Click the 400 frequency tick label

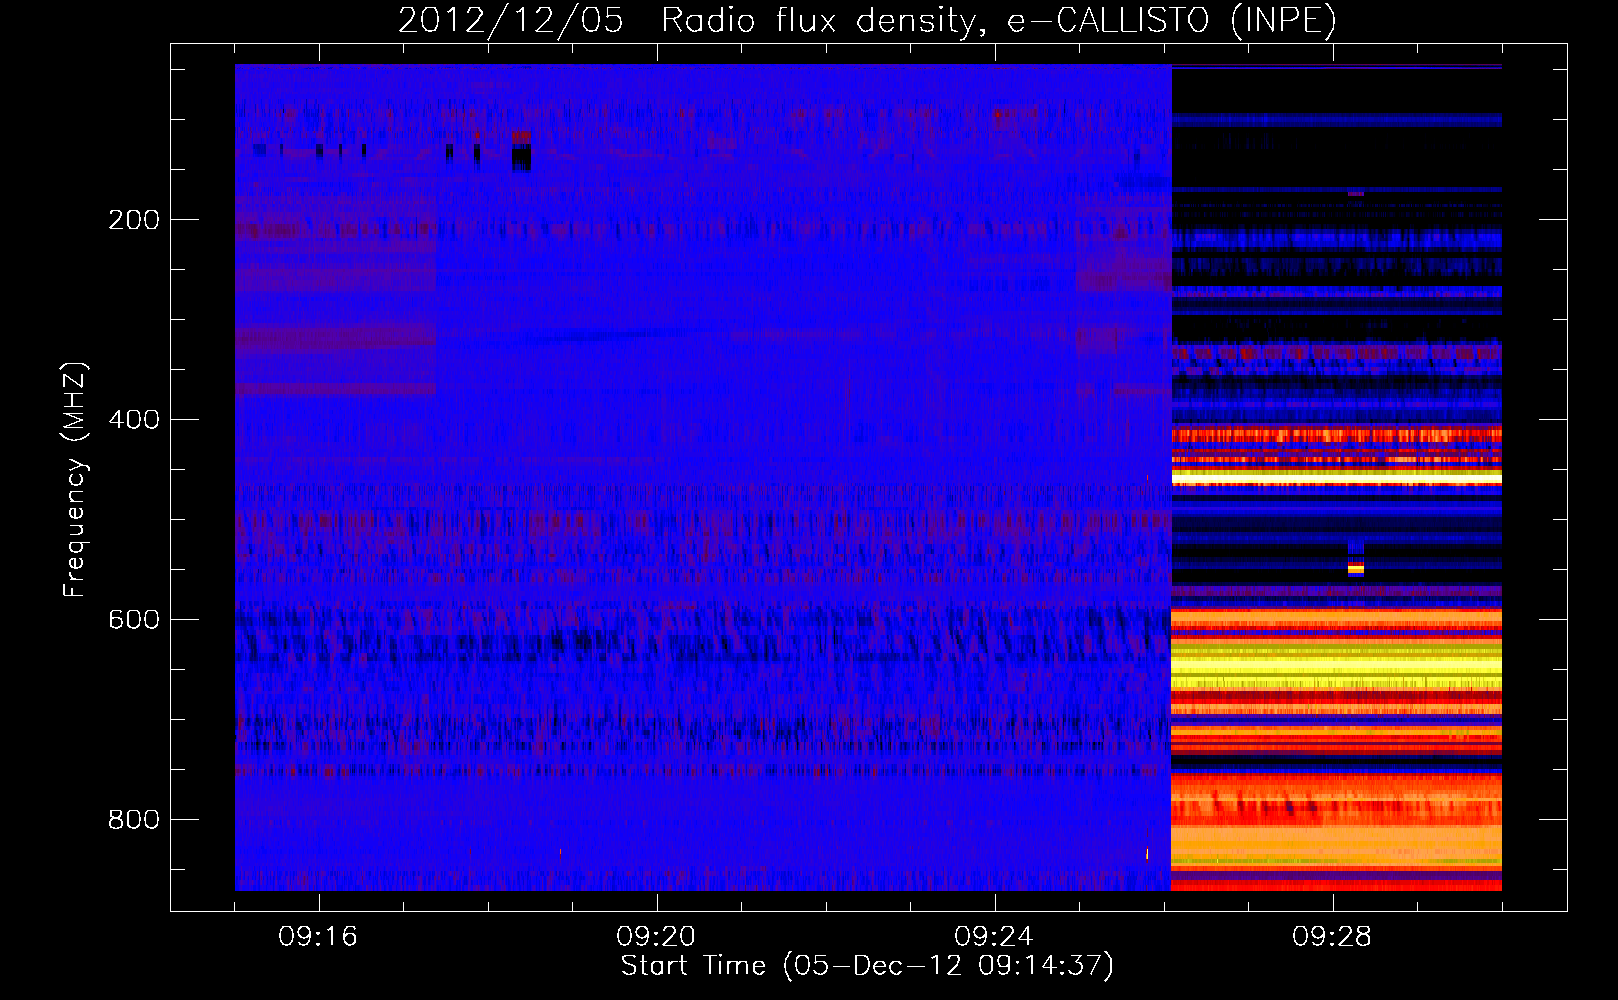[134, 419]
